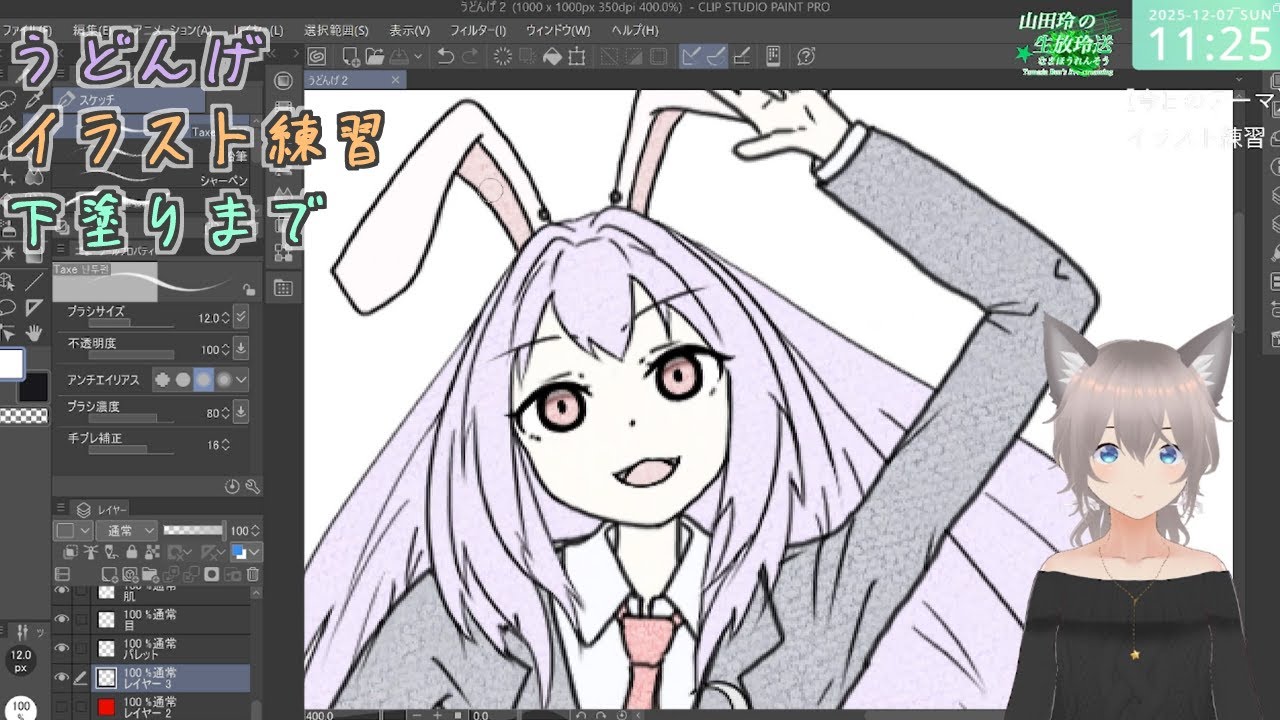
Task: Toggle lock layer padlock icon
Action: (x=130, y=552)
